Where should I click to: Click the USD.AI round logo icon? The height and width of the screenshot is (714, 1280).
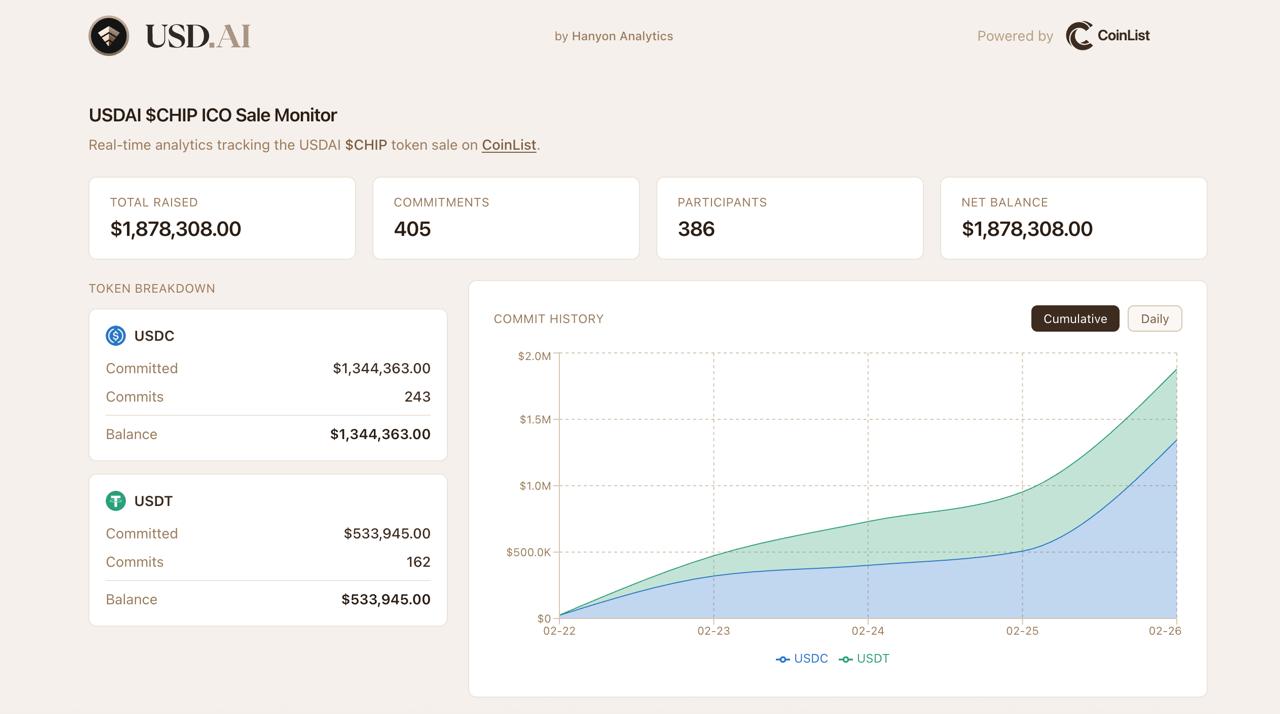click(109, 36)
